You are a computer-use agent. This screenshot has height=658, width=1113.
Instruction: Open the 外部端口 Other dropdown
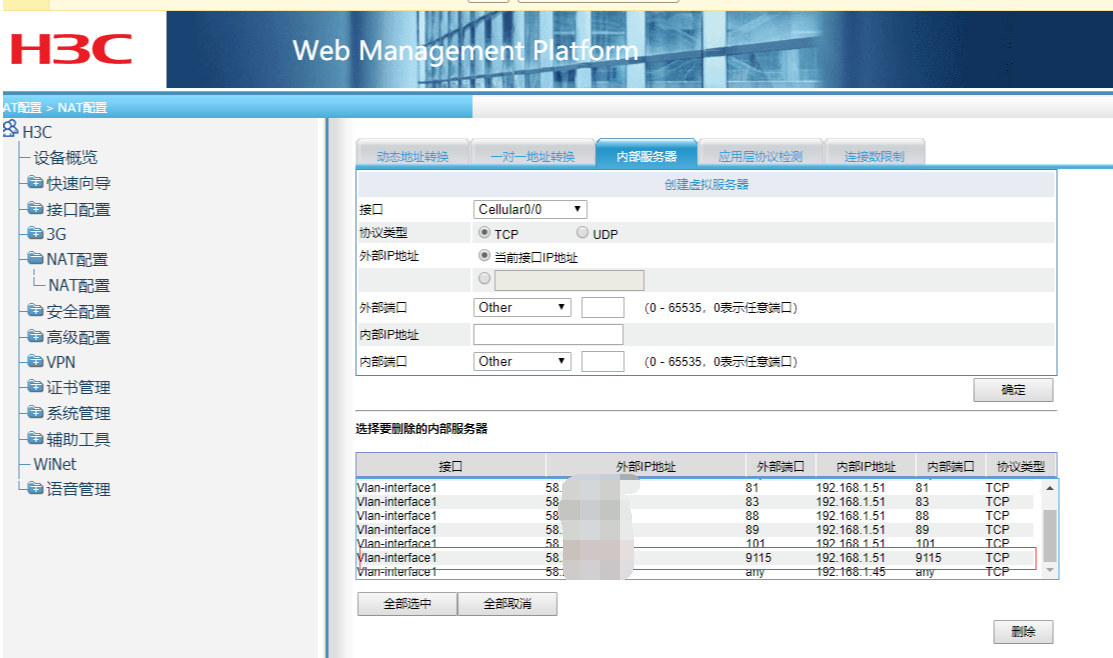522,307
